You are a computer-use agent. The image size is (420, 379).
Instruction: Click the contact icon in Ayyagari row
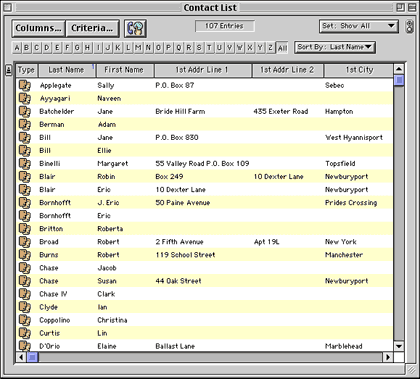coord(25,98)
